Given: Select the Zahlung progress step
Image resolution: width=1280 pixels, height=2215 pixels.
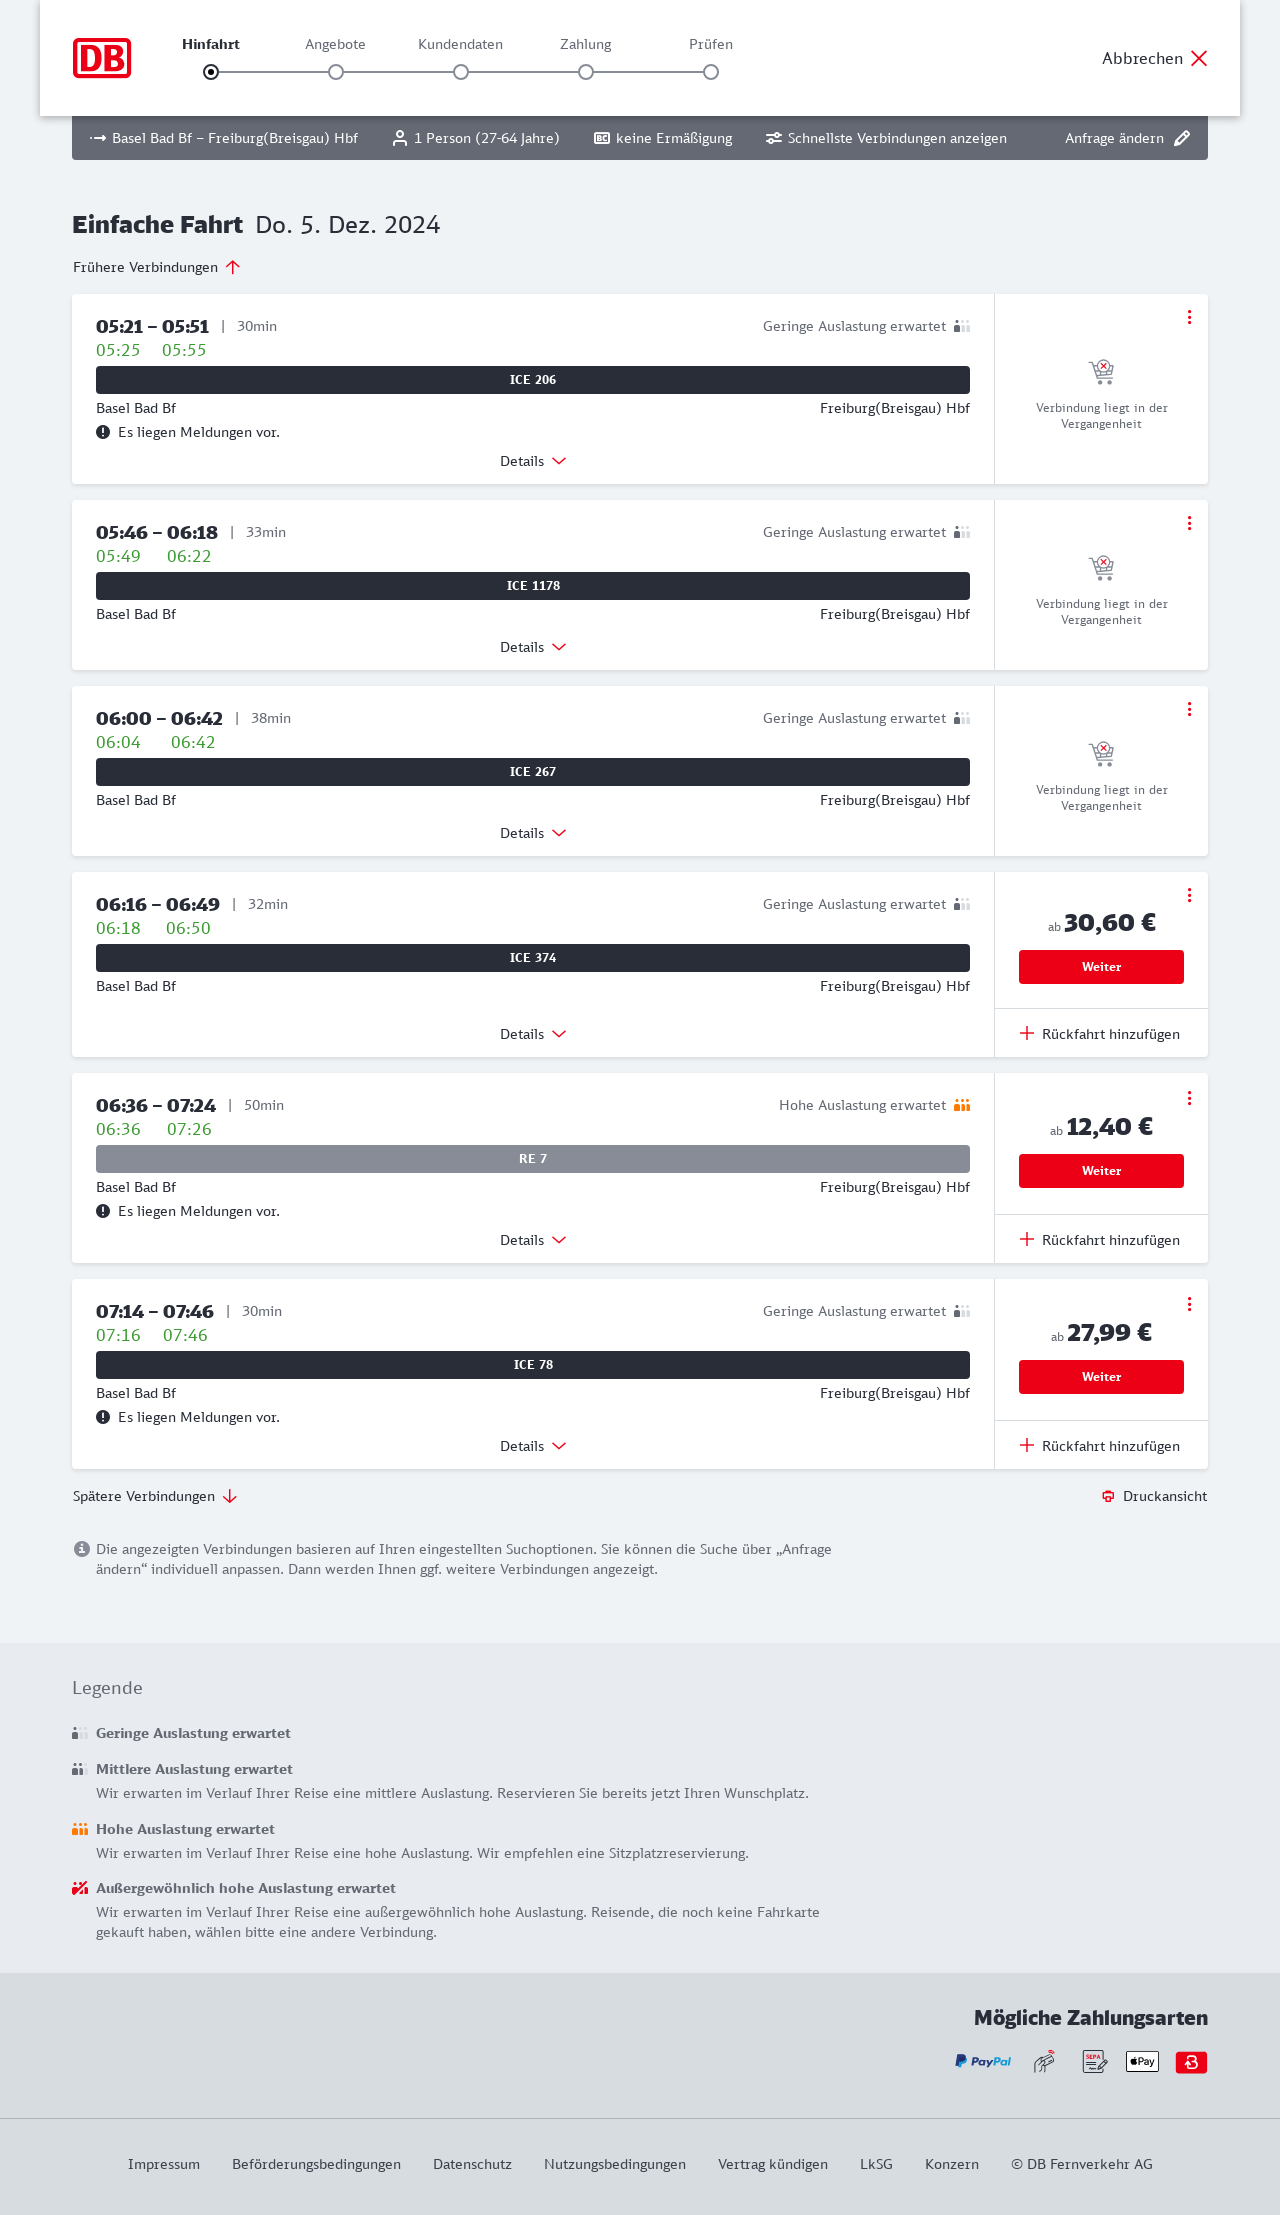Looking at the screenshot, I should click(586, 71).
